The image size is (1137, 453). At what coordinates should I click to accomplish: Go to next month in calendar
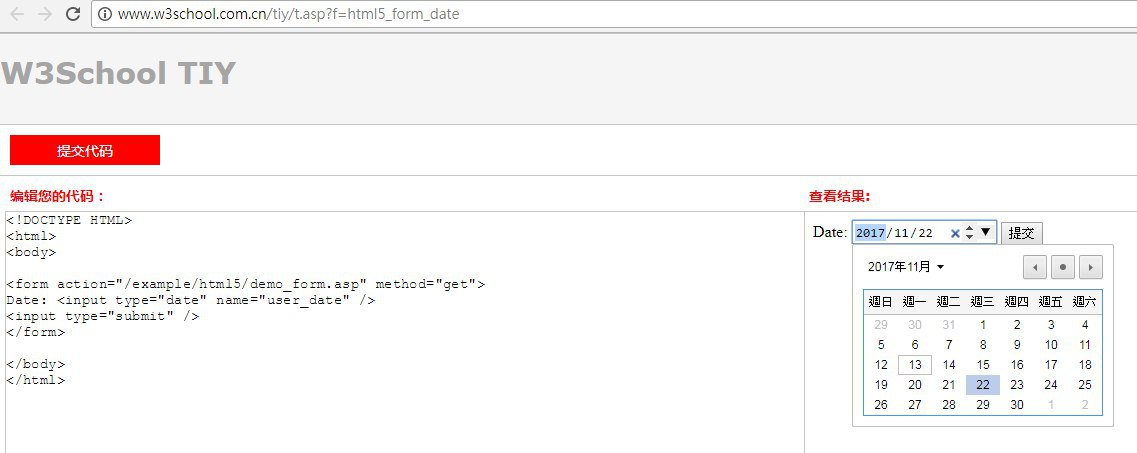click(1091, 267)
